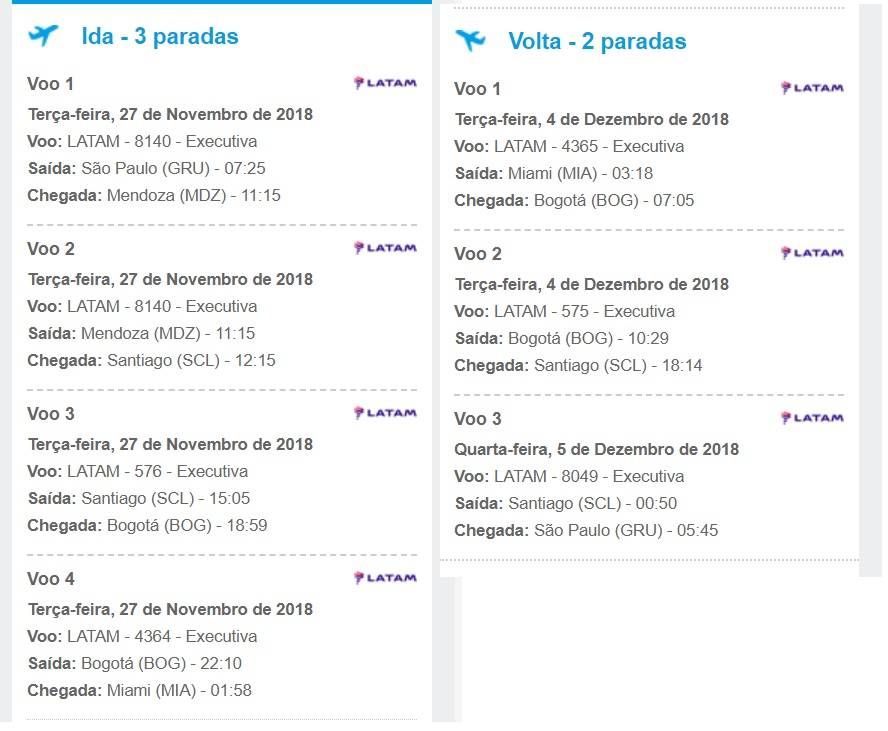Click LATAM logo on Volta Voo 2
This screenshot has height=731, width=888.
coord(812,253)
